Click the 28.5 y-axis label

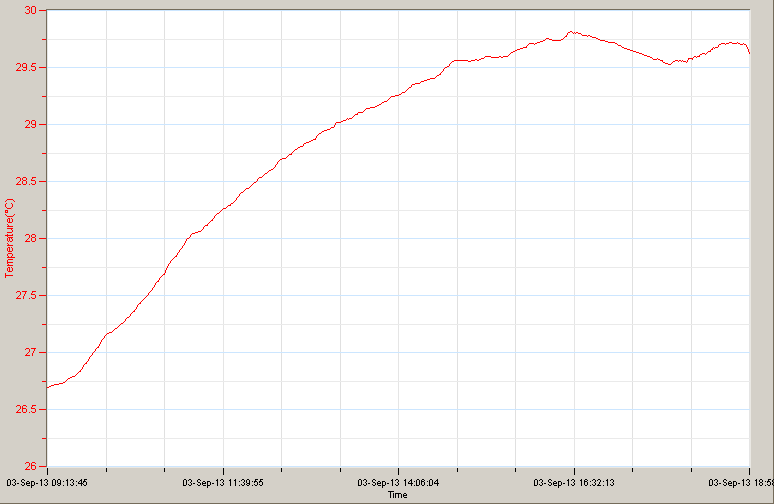(x=27, y=182)
